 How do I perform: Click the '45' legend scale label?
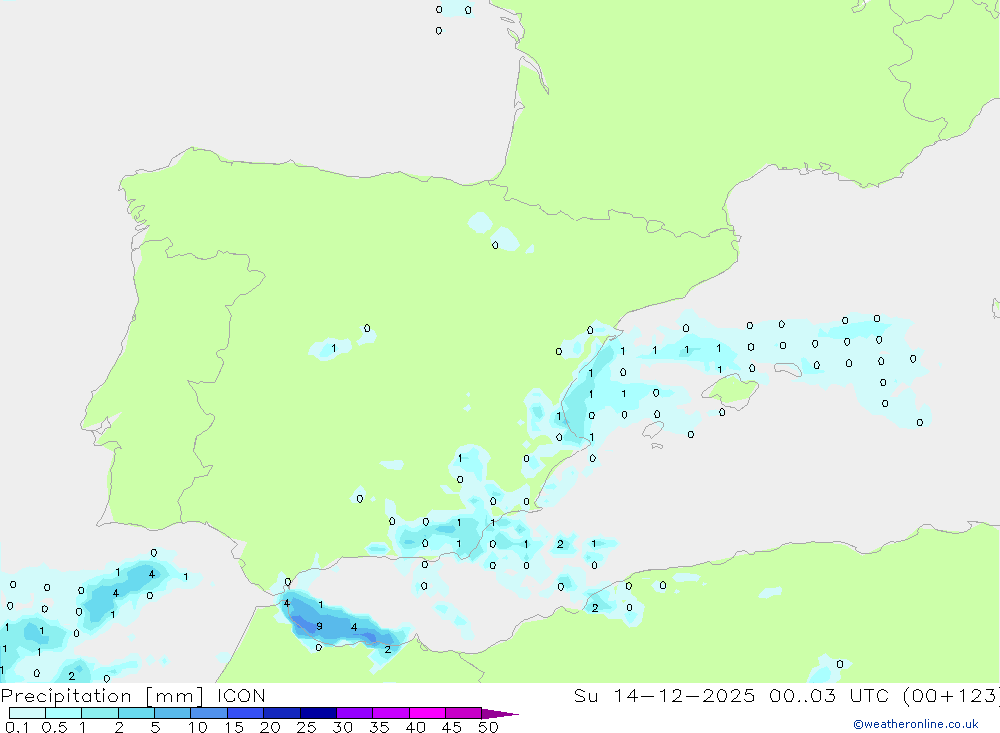coord(452,727)
